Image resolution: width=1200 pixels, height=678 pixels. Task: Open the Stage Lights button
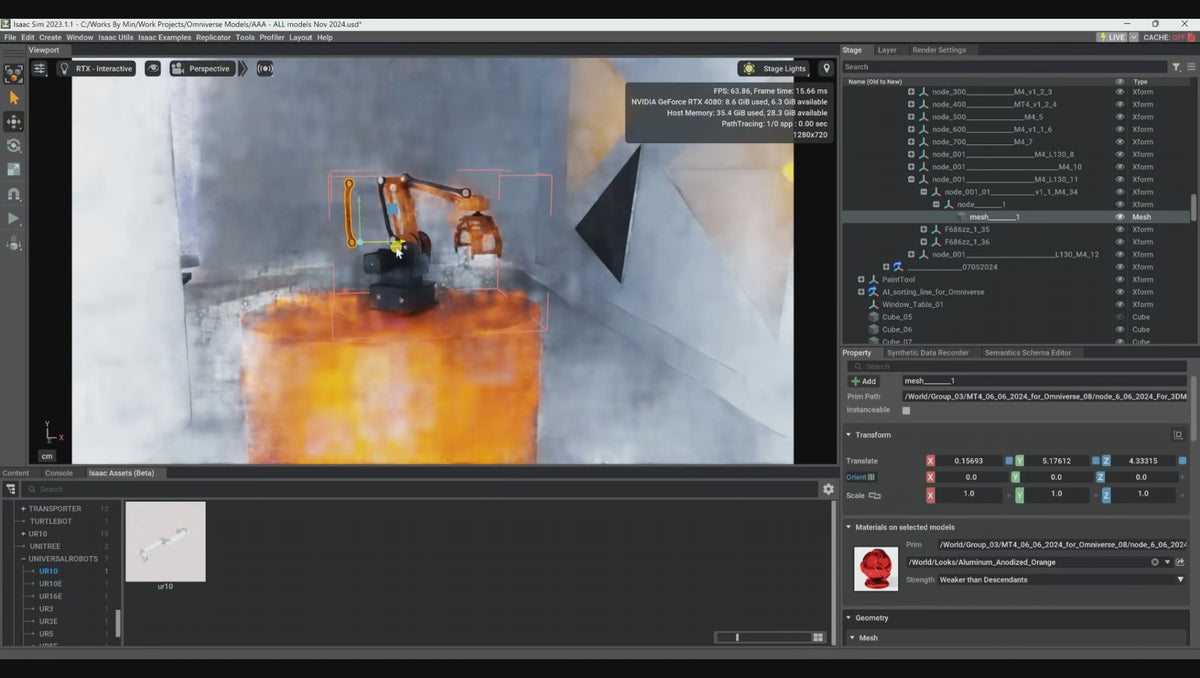[x=775, y=69]
